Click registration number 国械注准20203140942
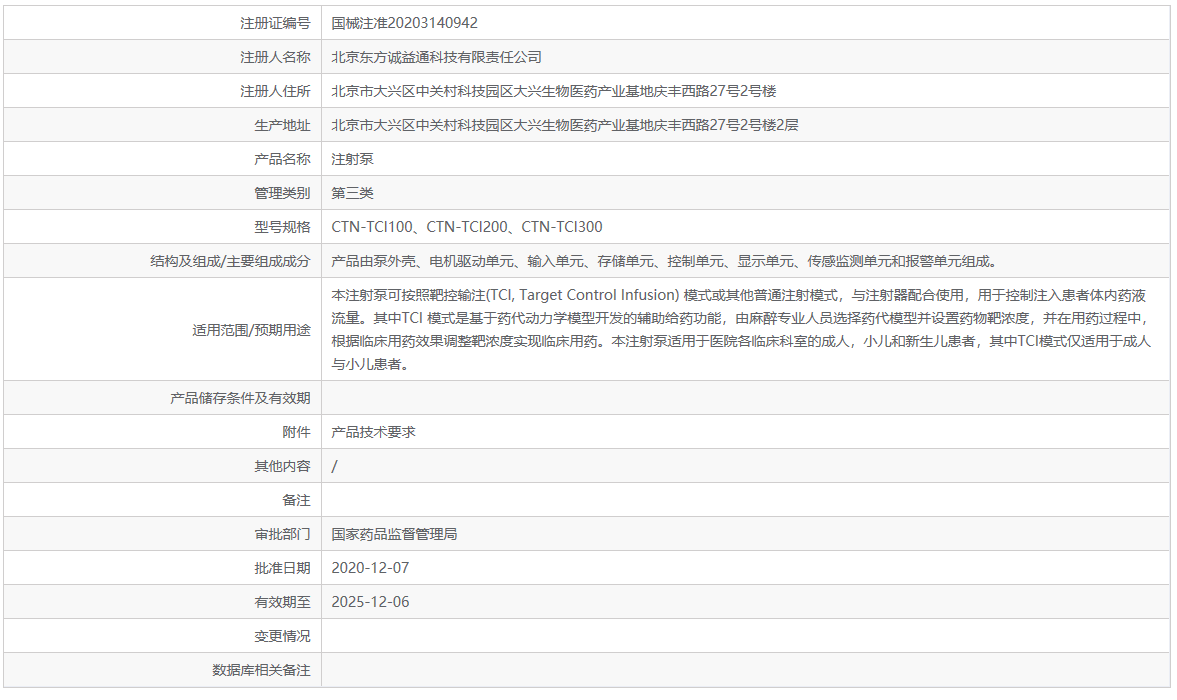 405,23
